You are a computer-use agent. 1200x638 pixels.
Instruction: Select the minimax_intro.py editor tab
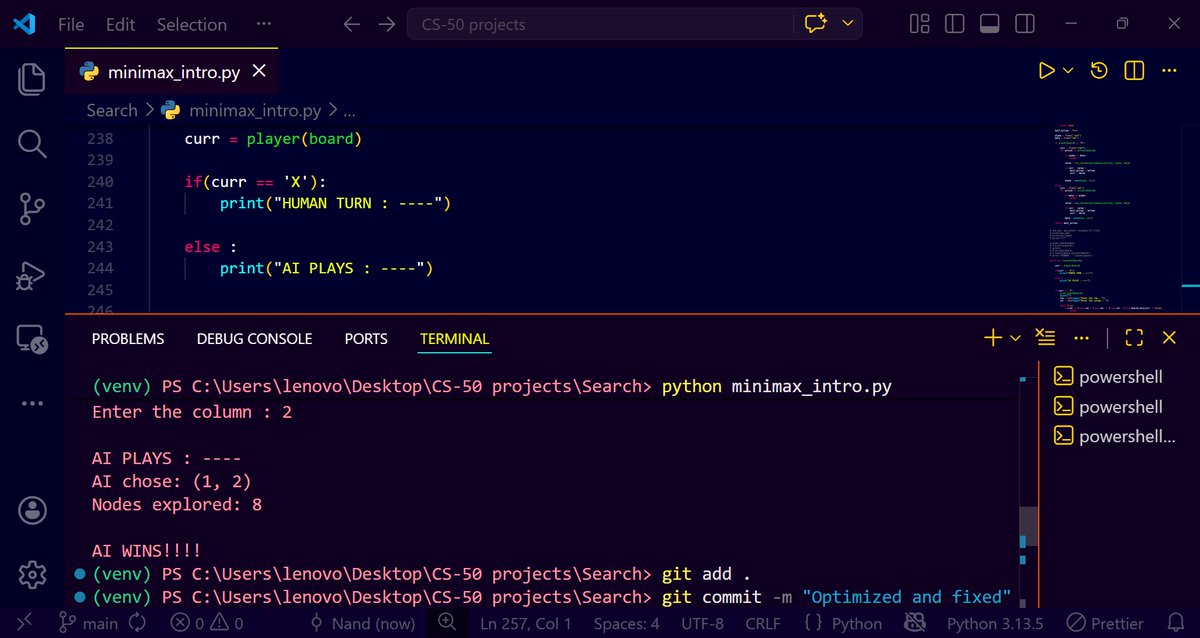(172, 72)
